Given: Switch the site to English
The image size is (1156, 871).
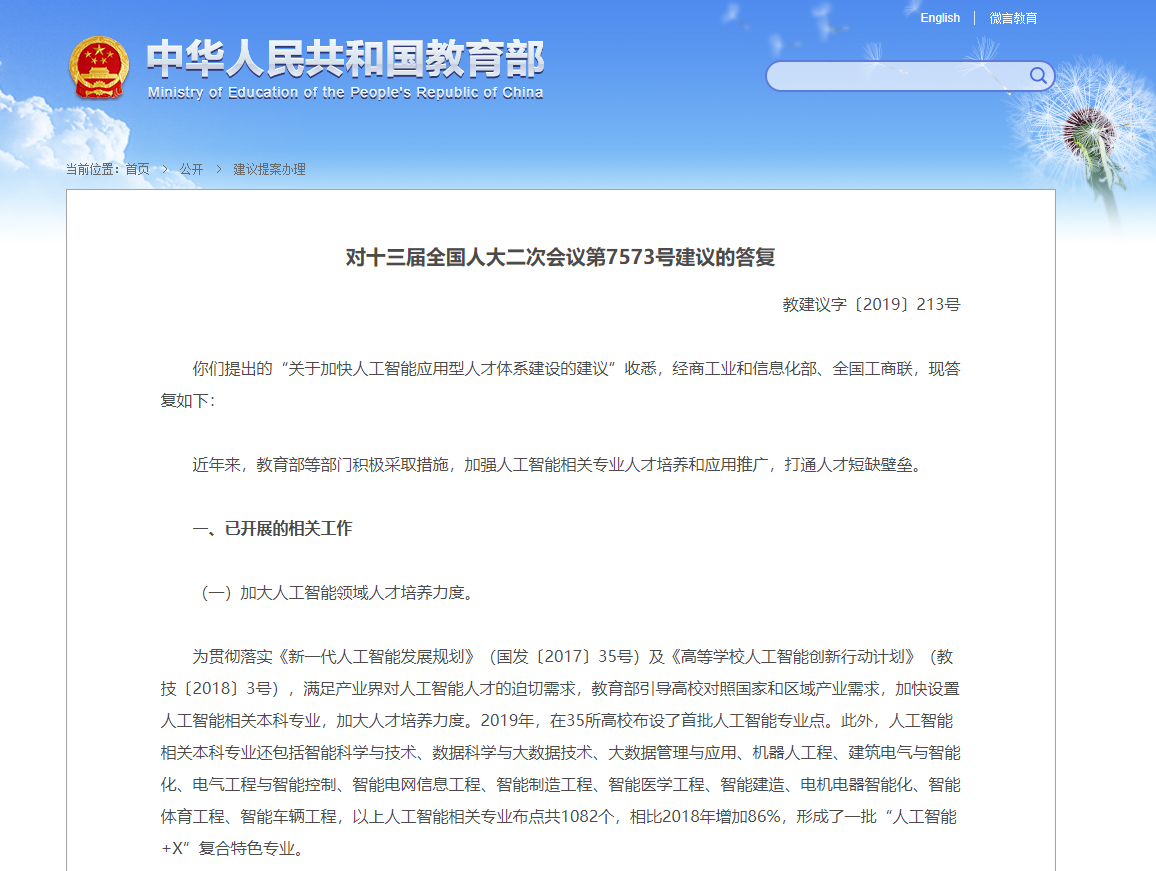Looking at the screenshot, I should point(940,18).
